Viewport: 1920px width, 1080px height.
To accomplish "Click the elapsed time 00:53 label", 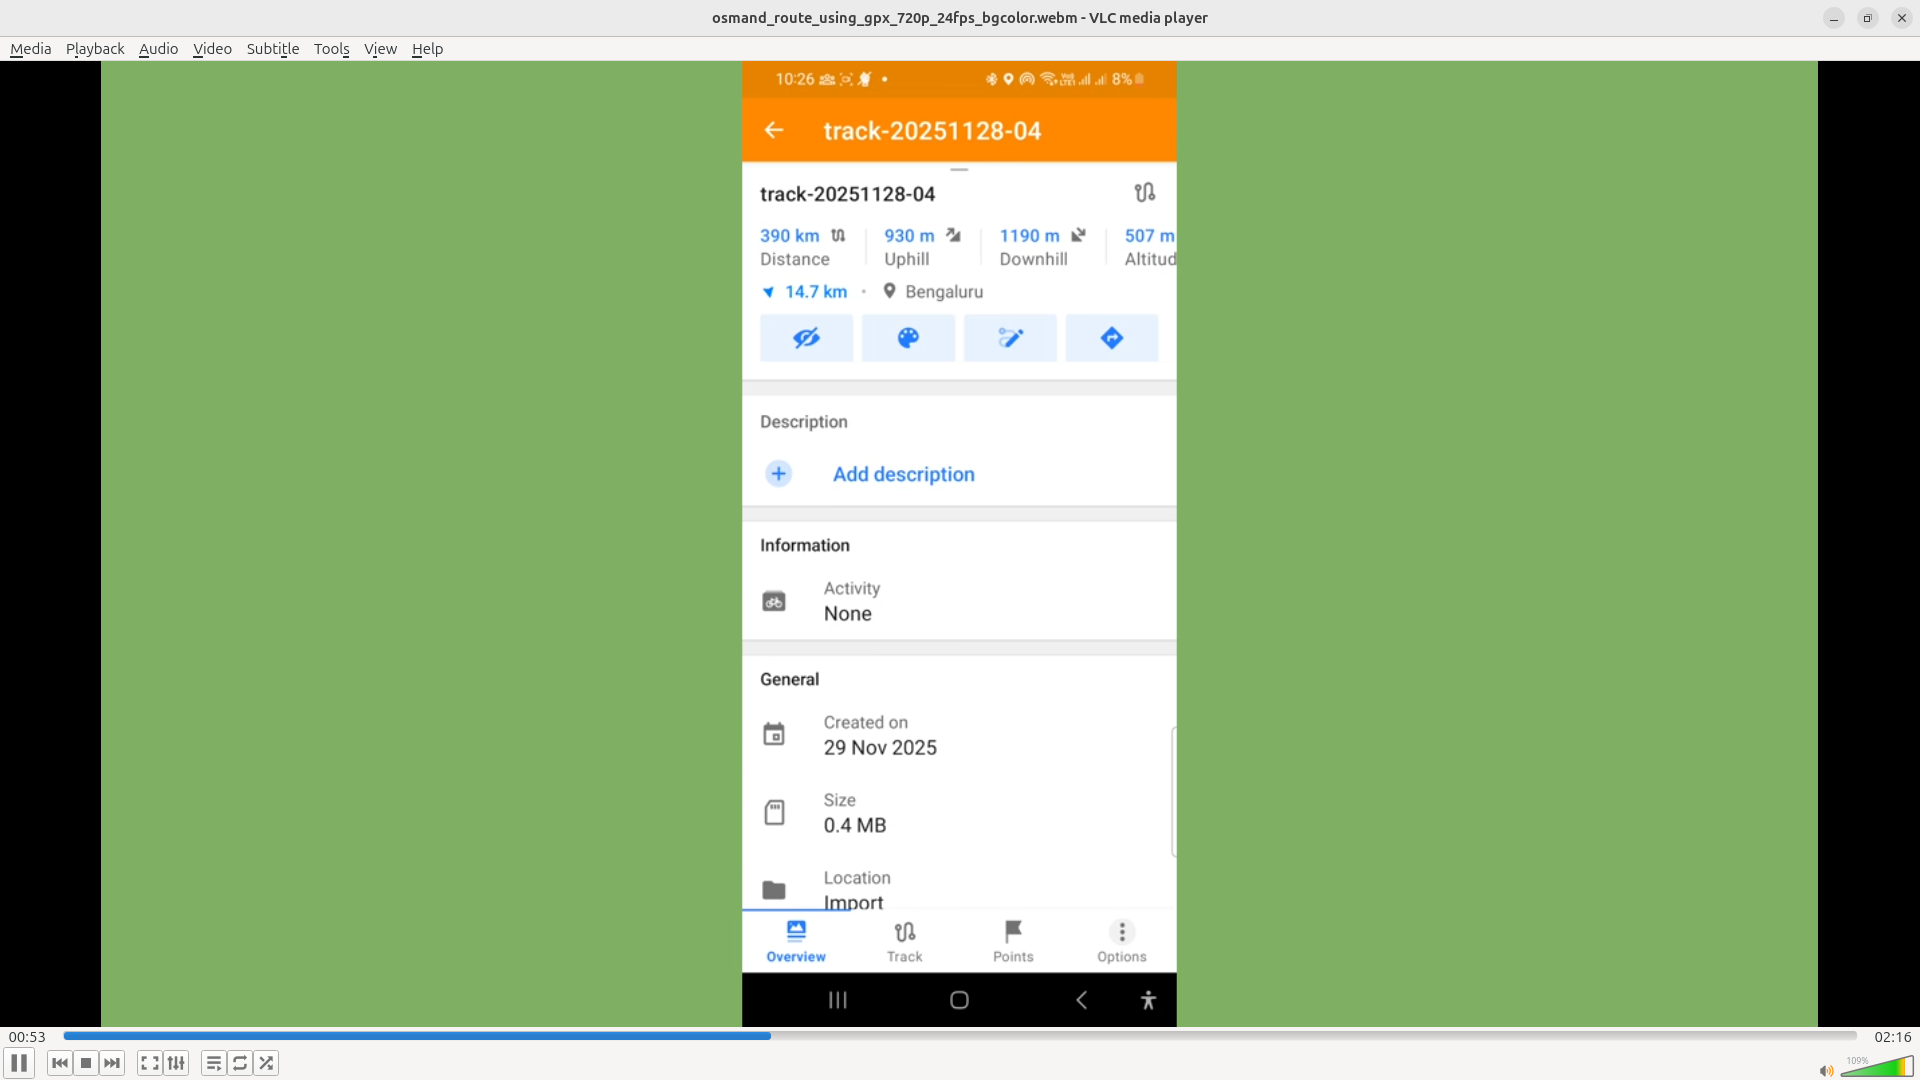I will pyautogui.click(x=27, y=1037).
